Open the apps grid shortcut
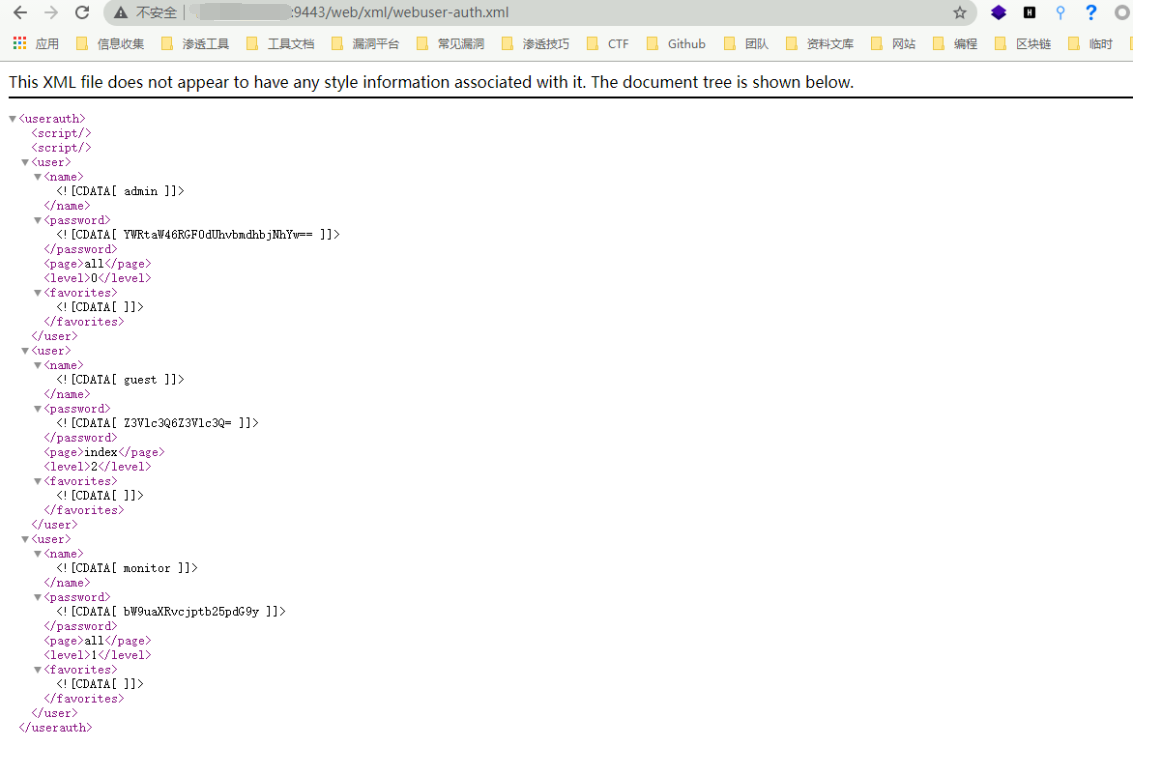1167x765 pixels. (x=19, y=43)
